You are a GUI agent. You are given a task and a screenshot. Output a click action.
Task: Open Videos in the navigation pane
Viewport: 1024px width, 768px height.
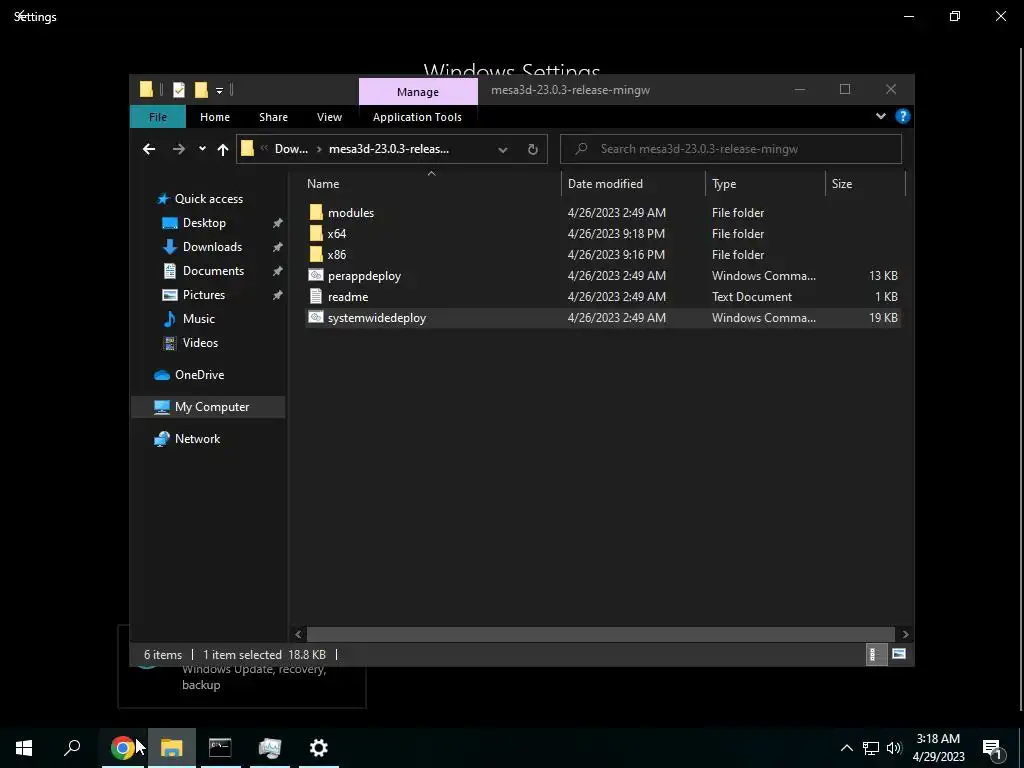[x=200, y=343]
